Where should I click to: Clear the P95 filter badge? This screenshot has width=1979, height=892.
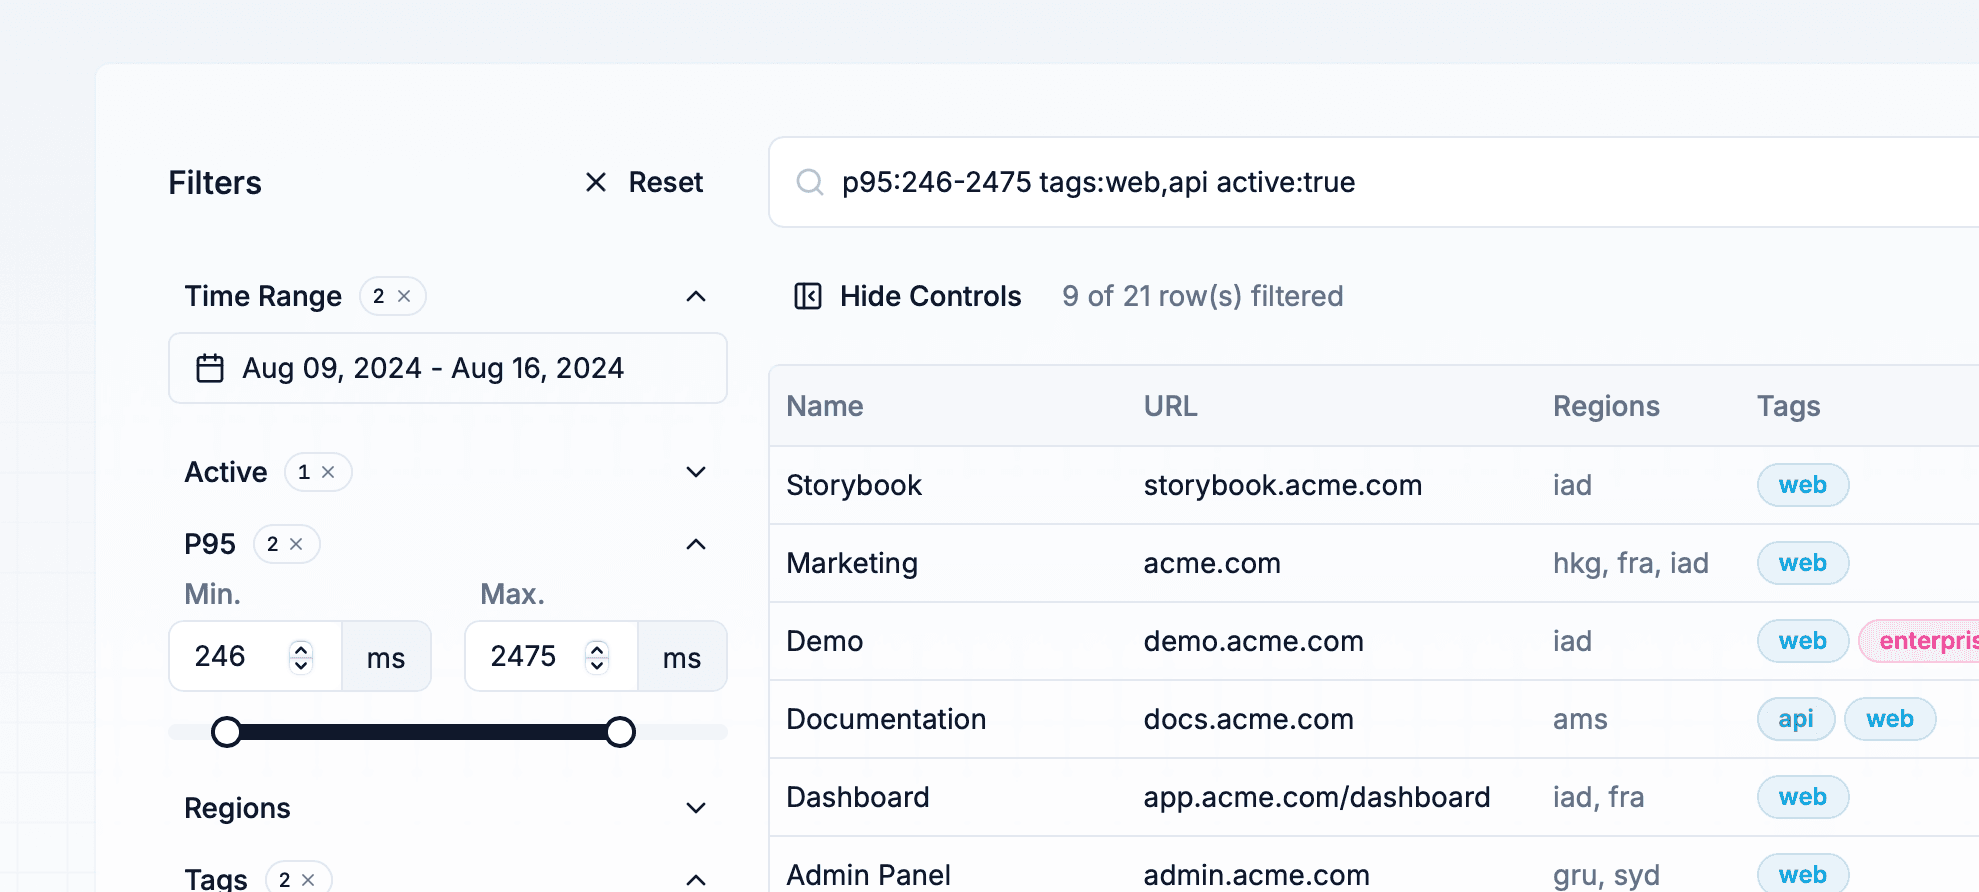pyautogui.click(x=296, y=544)
